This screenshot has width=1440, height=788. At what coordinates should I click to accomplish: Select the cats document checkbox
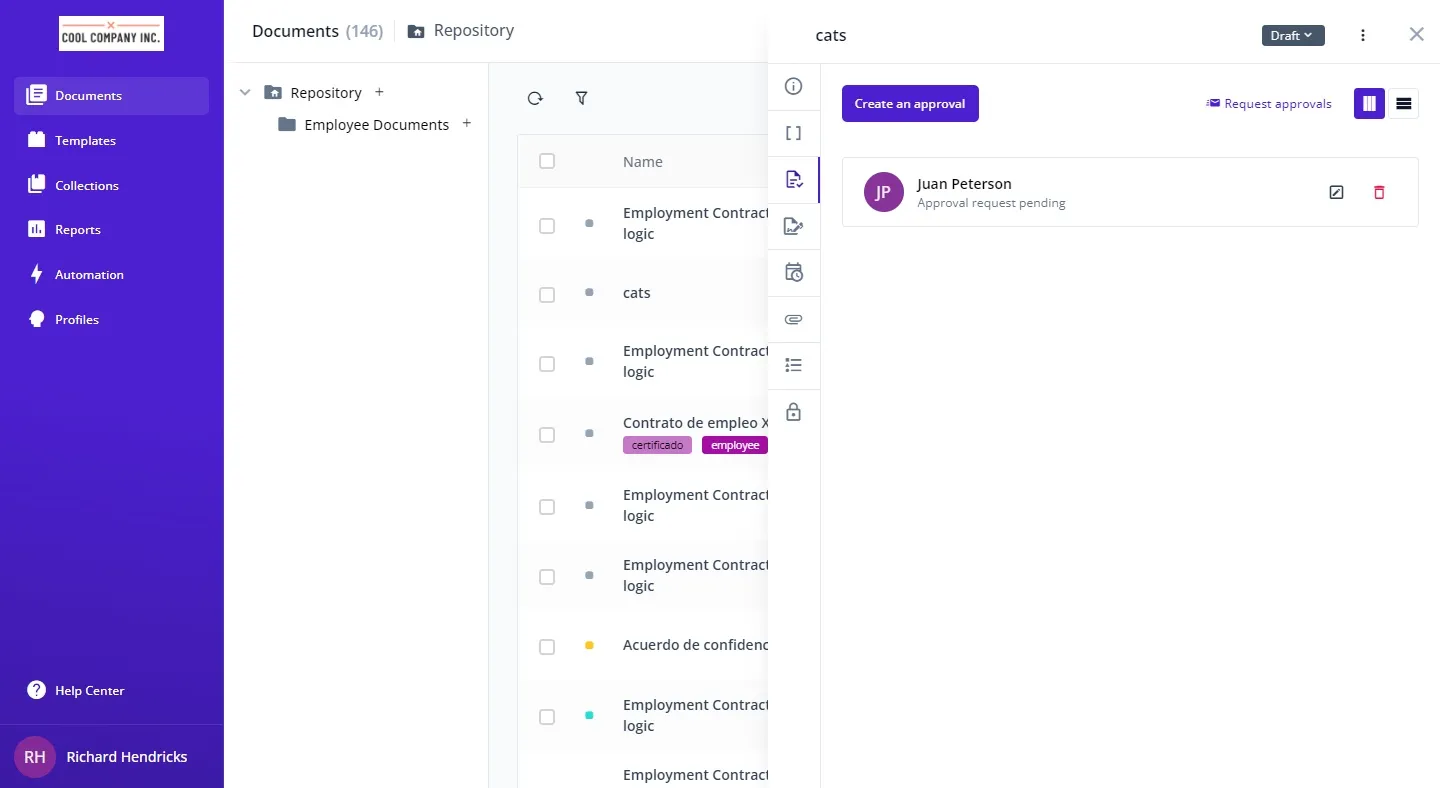(x=547, y=295)
